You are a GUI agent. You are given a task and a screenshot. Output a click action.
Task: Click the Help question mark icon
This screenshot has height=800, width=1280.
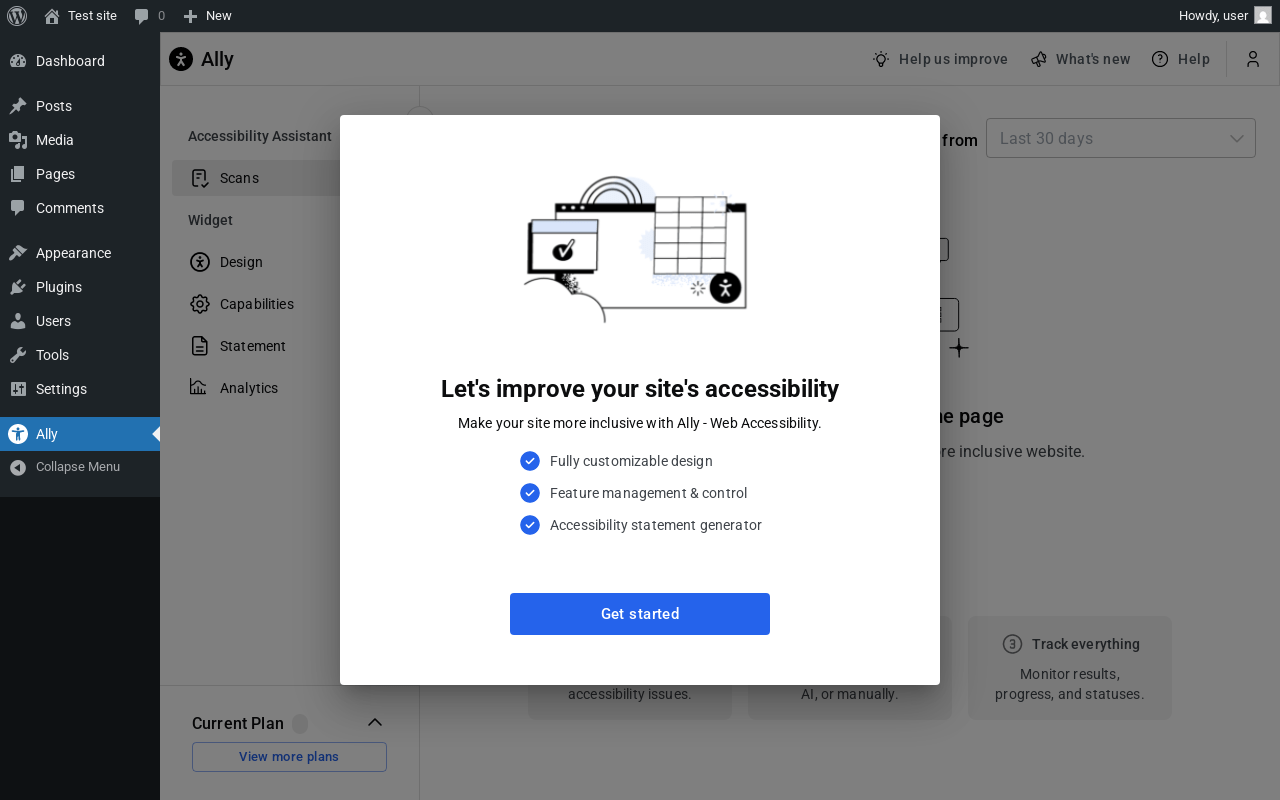1160,59
